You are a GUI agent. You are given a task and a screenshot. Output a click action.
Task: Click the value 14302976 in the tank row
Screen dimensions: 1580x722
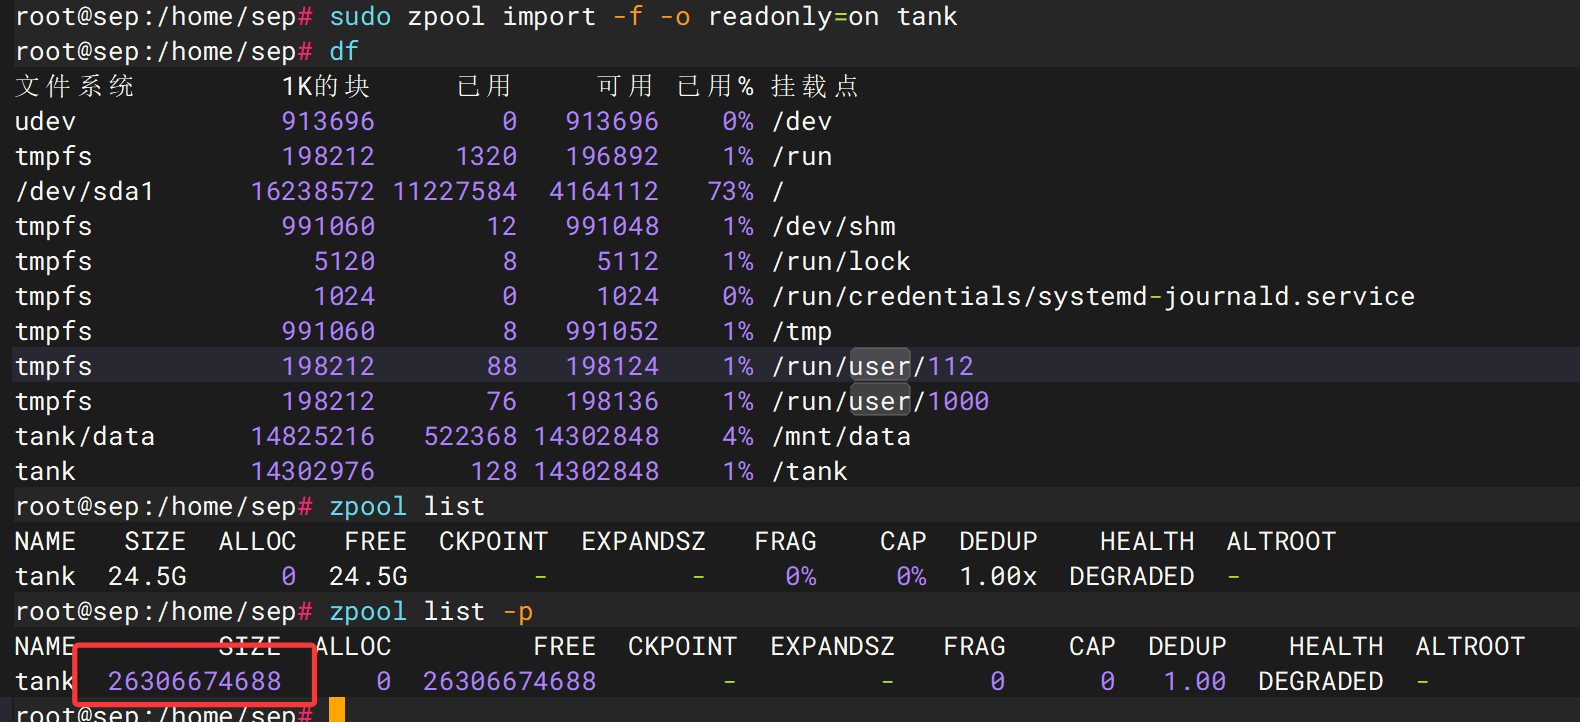pyautogui.click(x=313, y=472)
